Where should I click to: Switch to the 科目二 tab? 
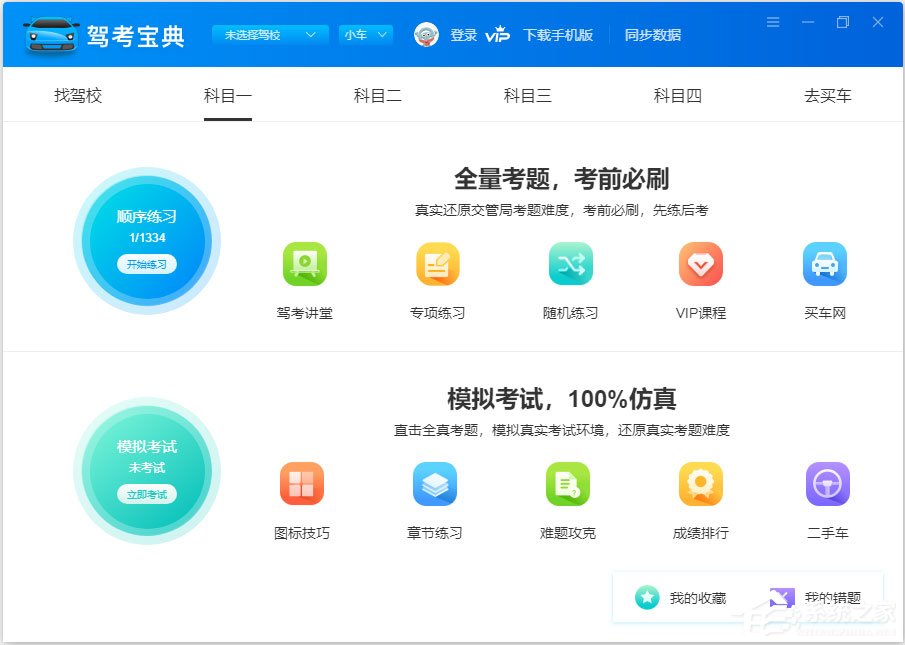click(377, 96)
